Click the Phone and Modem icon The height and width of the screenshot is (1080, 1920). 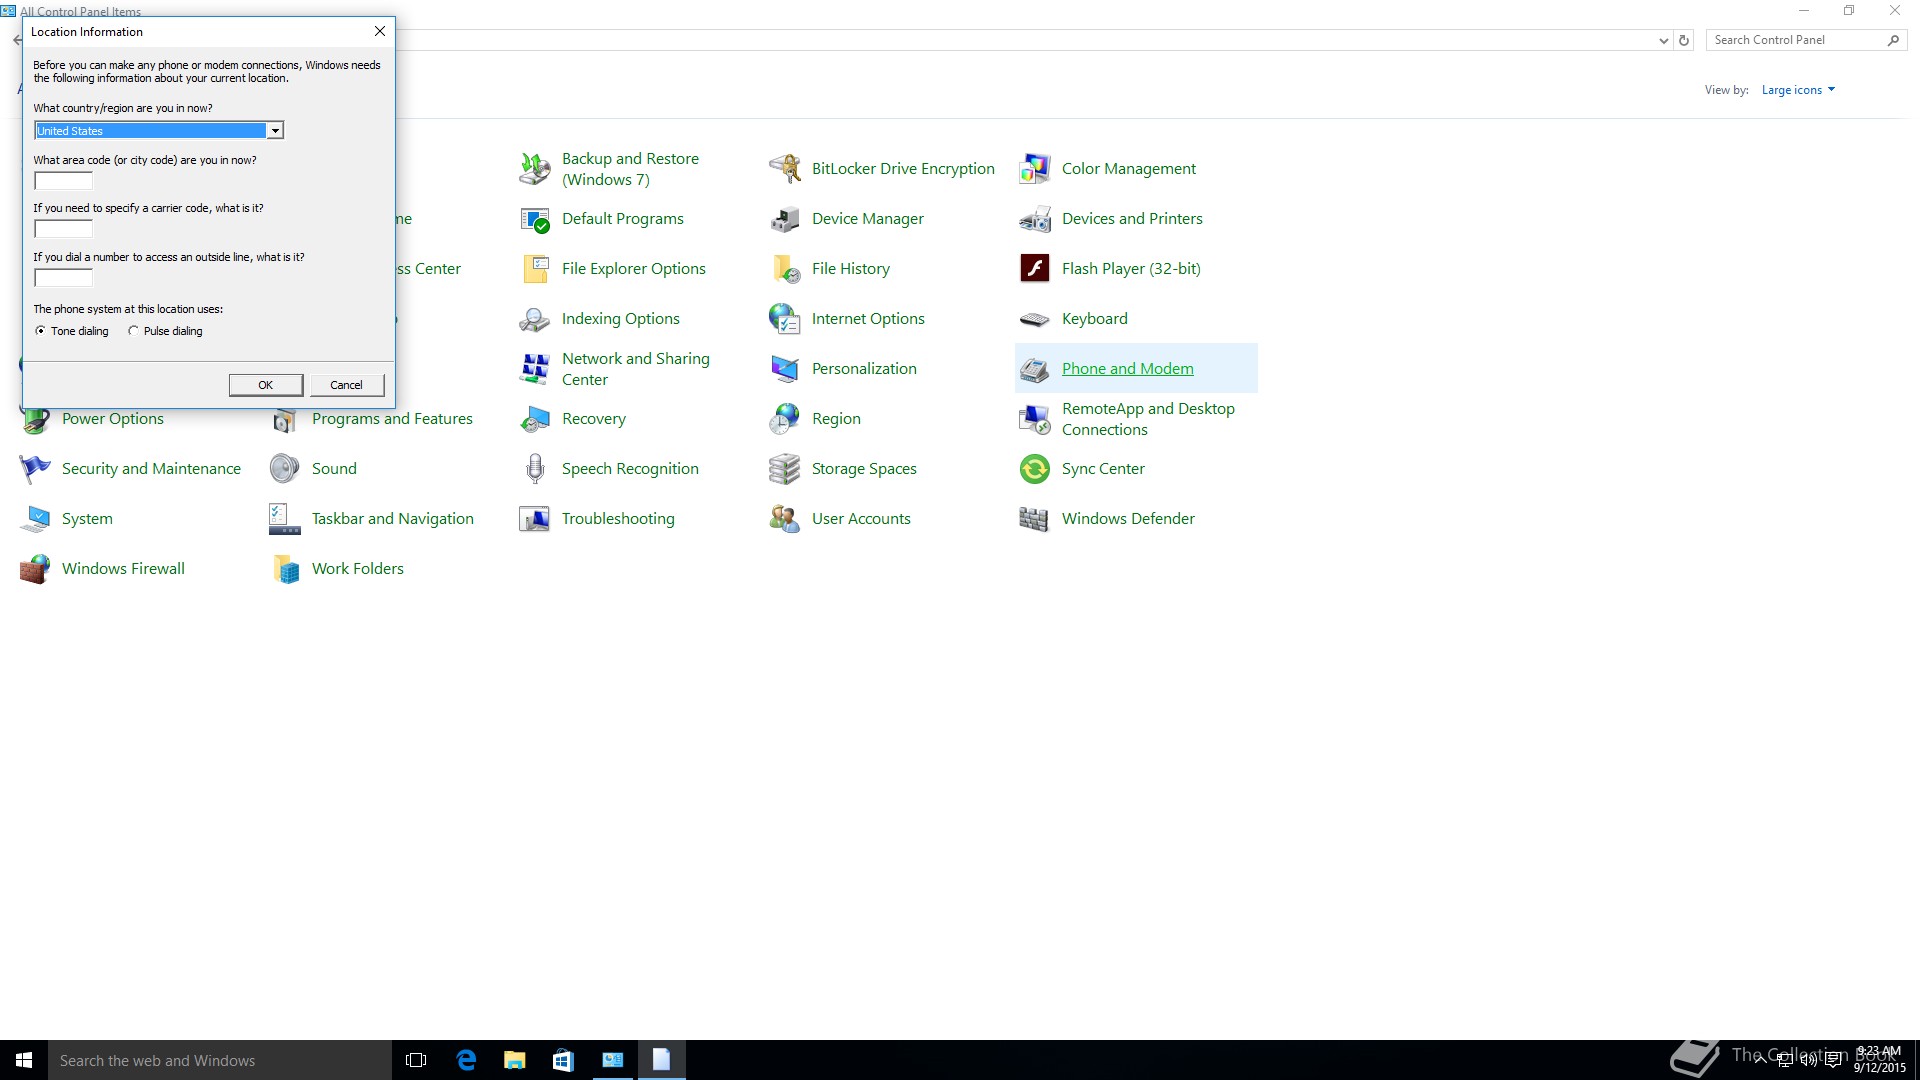(1035, 369)
